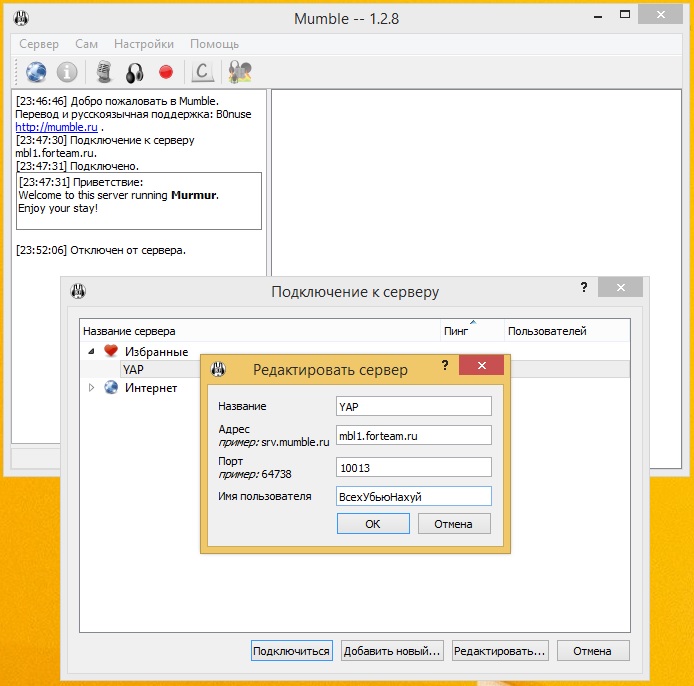Viewport: 694px width, 686px height.
Task: Open Audio Wizard users icon
Action: [x=239, y=72]
